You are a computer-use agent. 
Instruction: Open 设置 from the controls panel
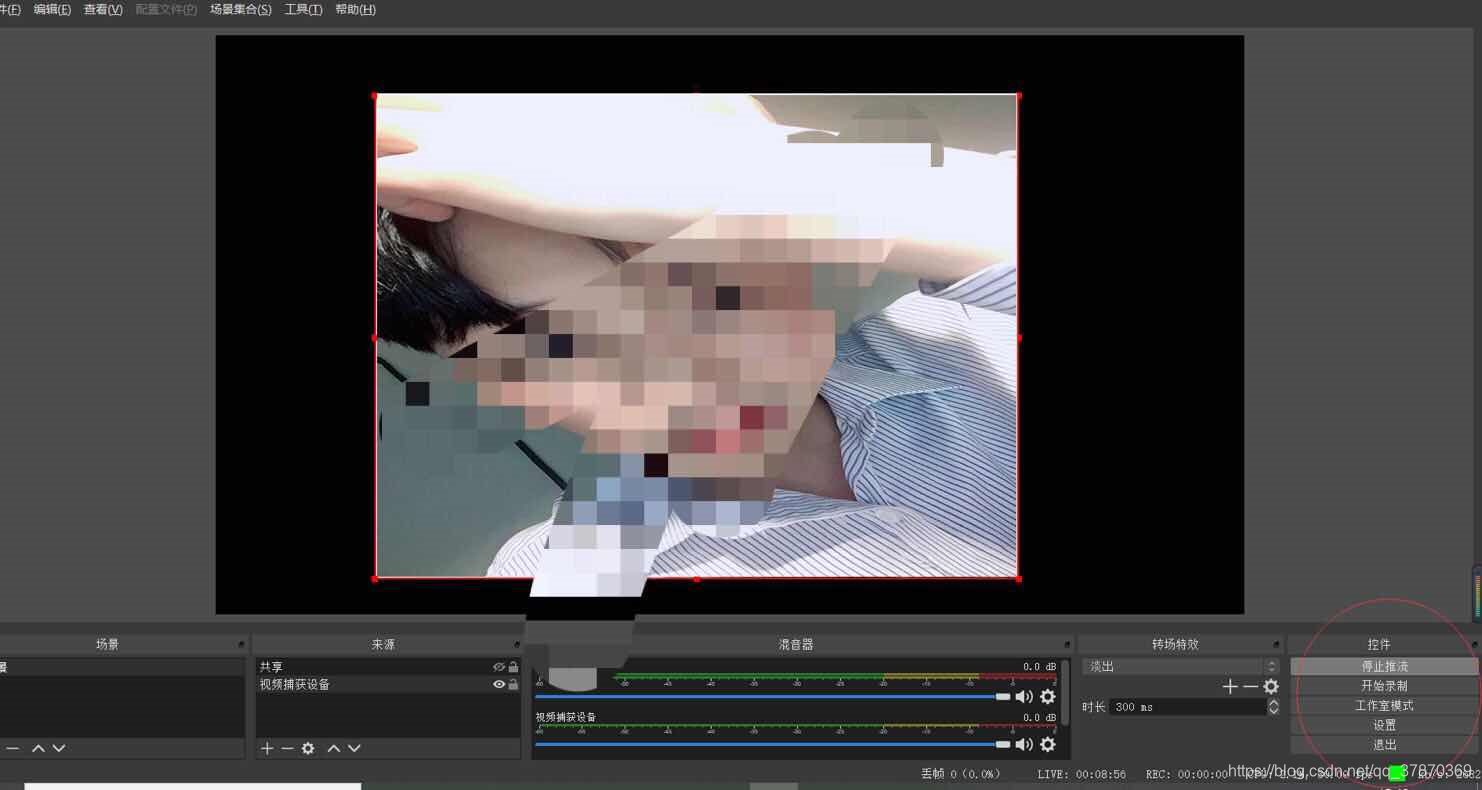(x=1384, y=725)
